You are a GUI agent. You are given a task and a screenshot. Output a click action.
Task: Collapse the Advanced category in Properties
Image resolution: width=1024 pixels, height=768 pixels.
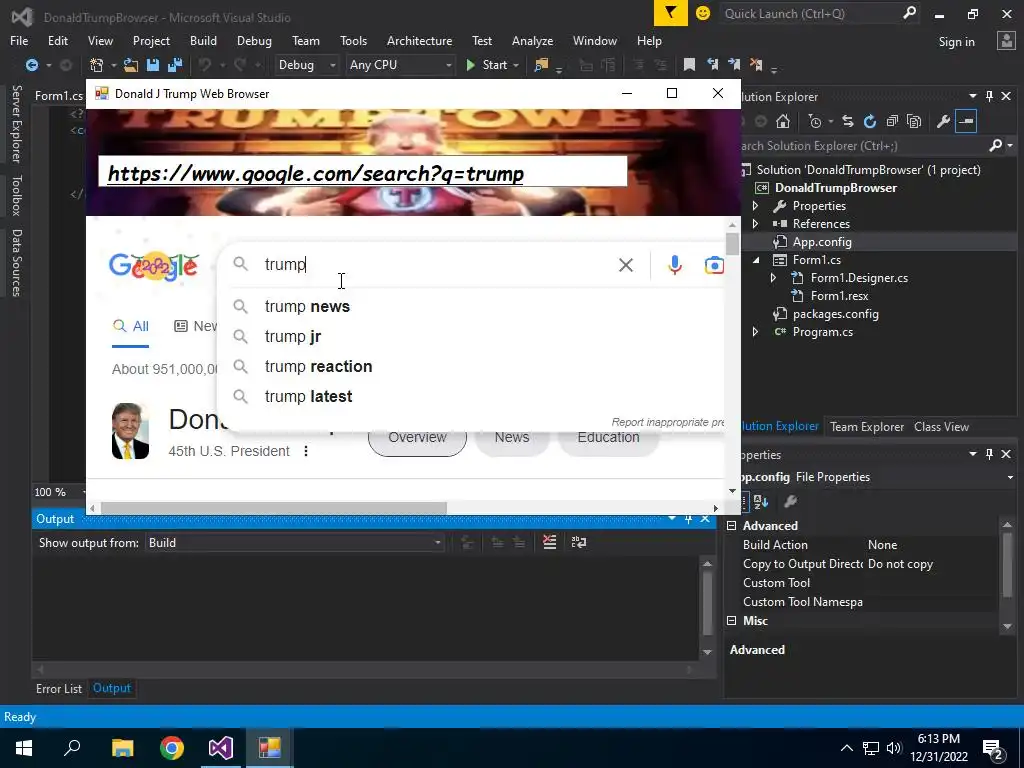pyautogui.click(x=731, y=526)
